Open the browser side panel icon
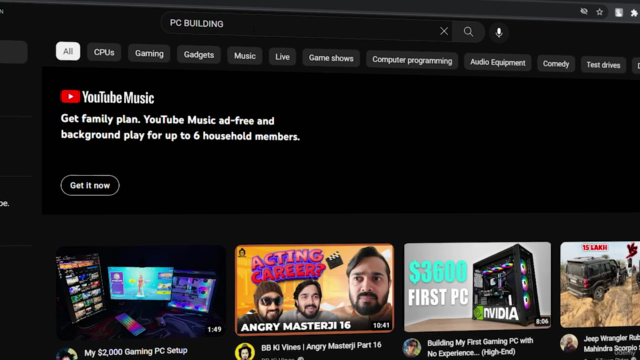 coord(619,12)
